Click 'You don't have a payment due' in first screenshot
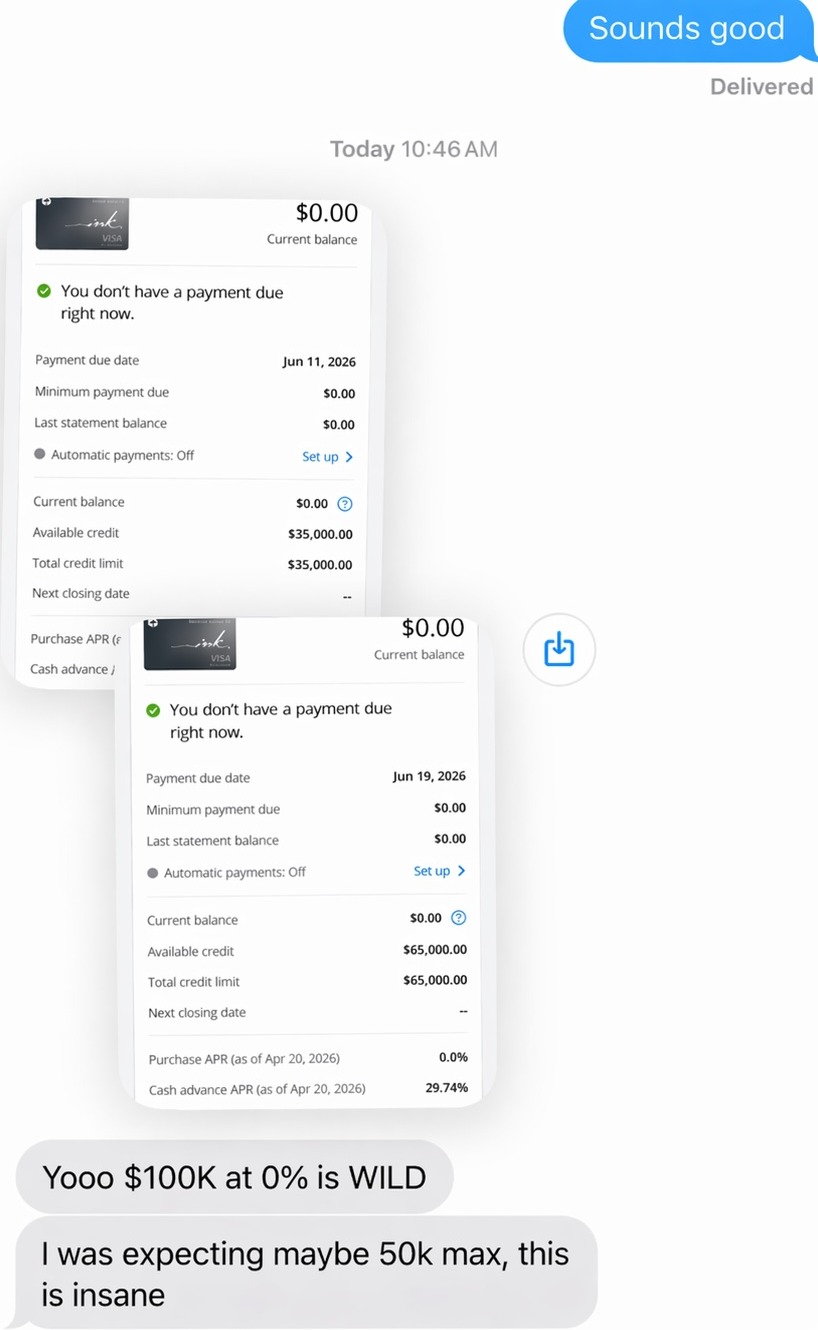The image size is (818, 1330). (x=172, y=292)
